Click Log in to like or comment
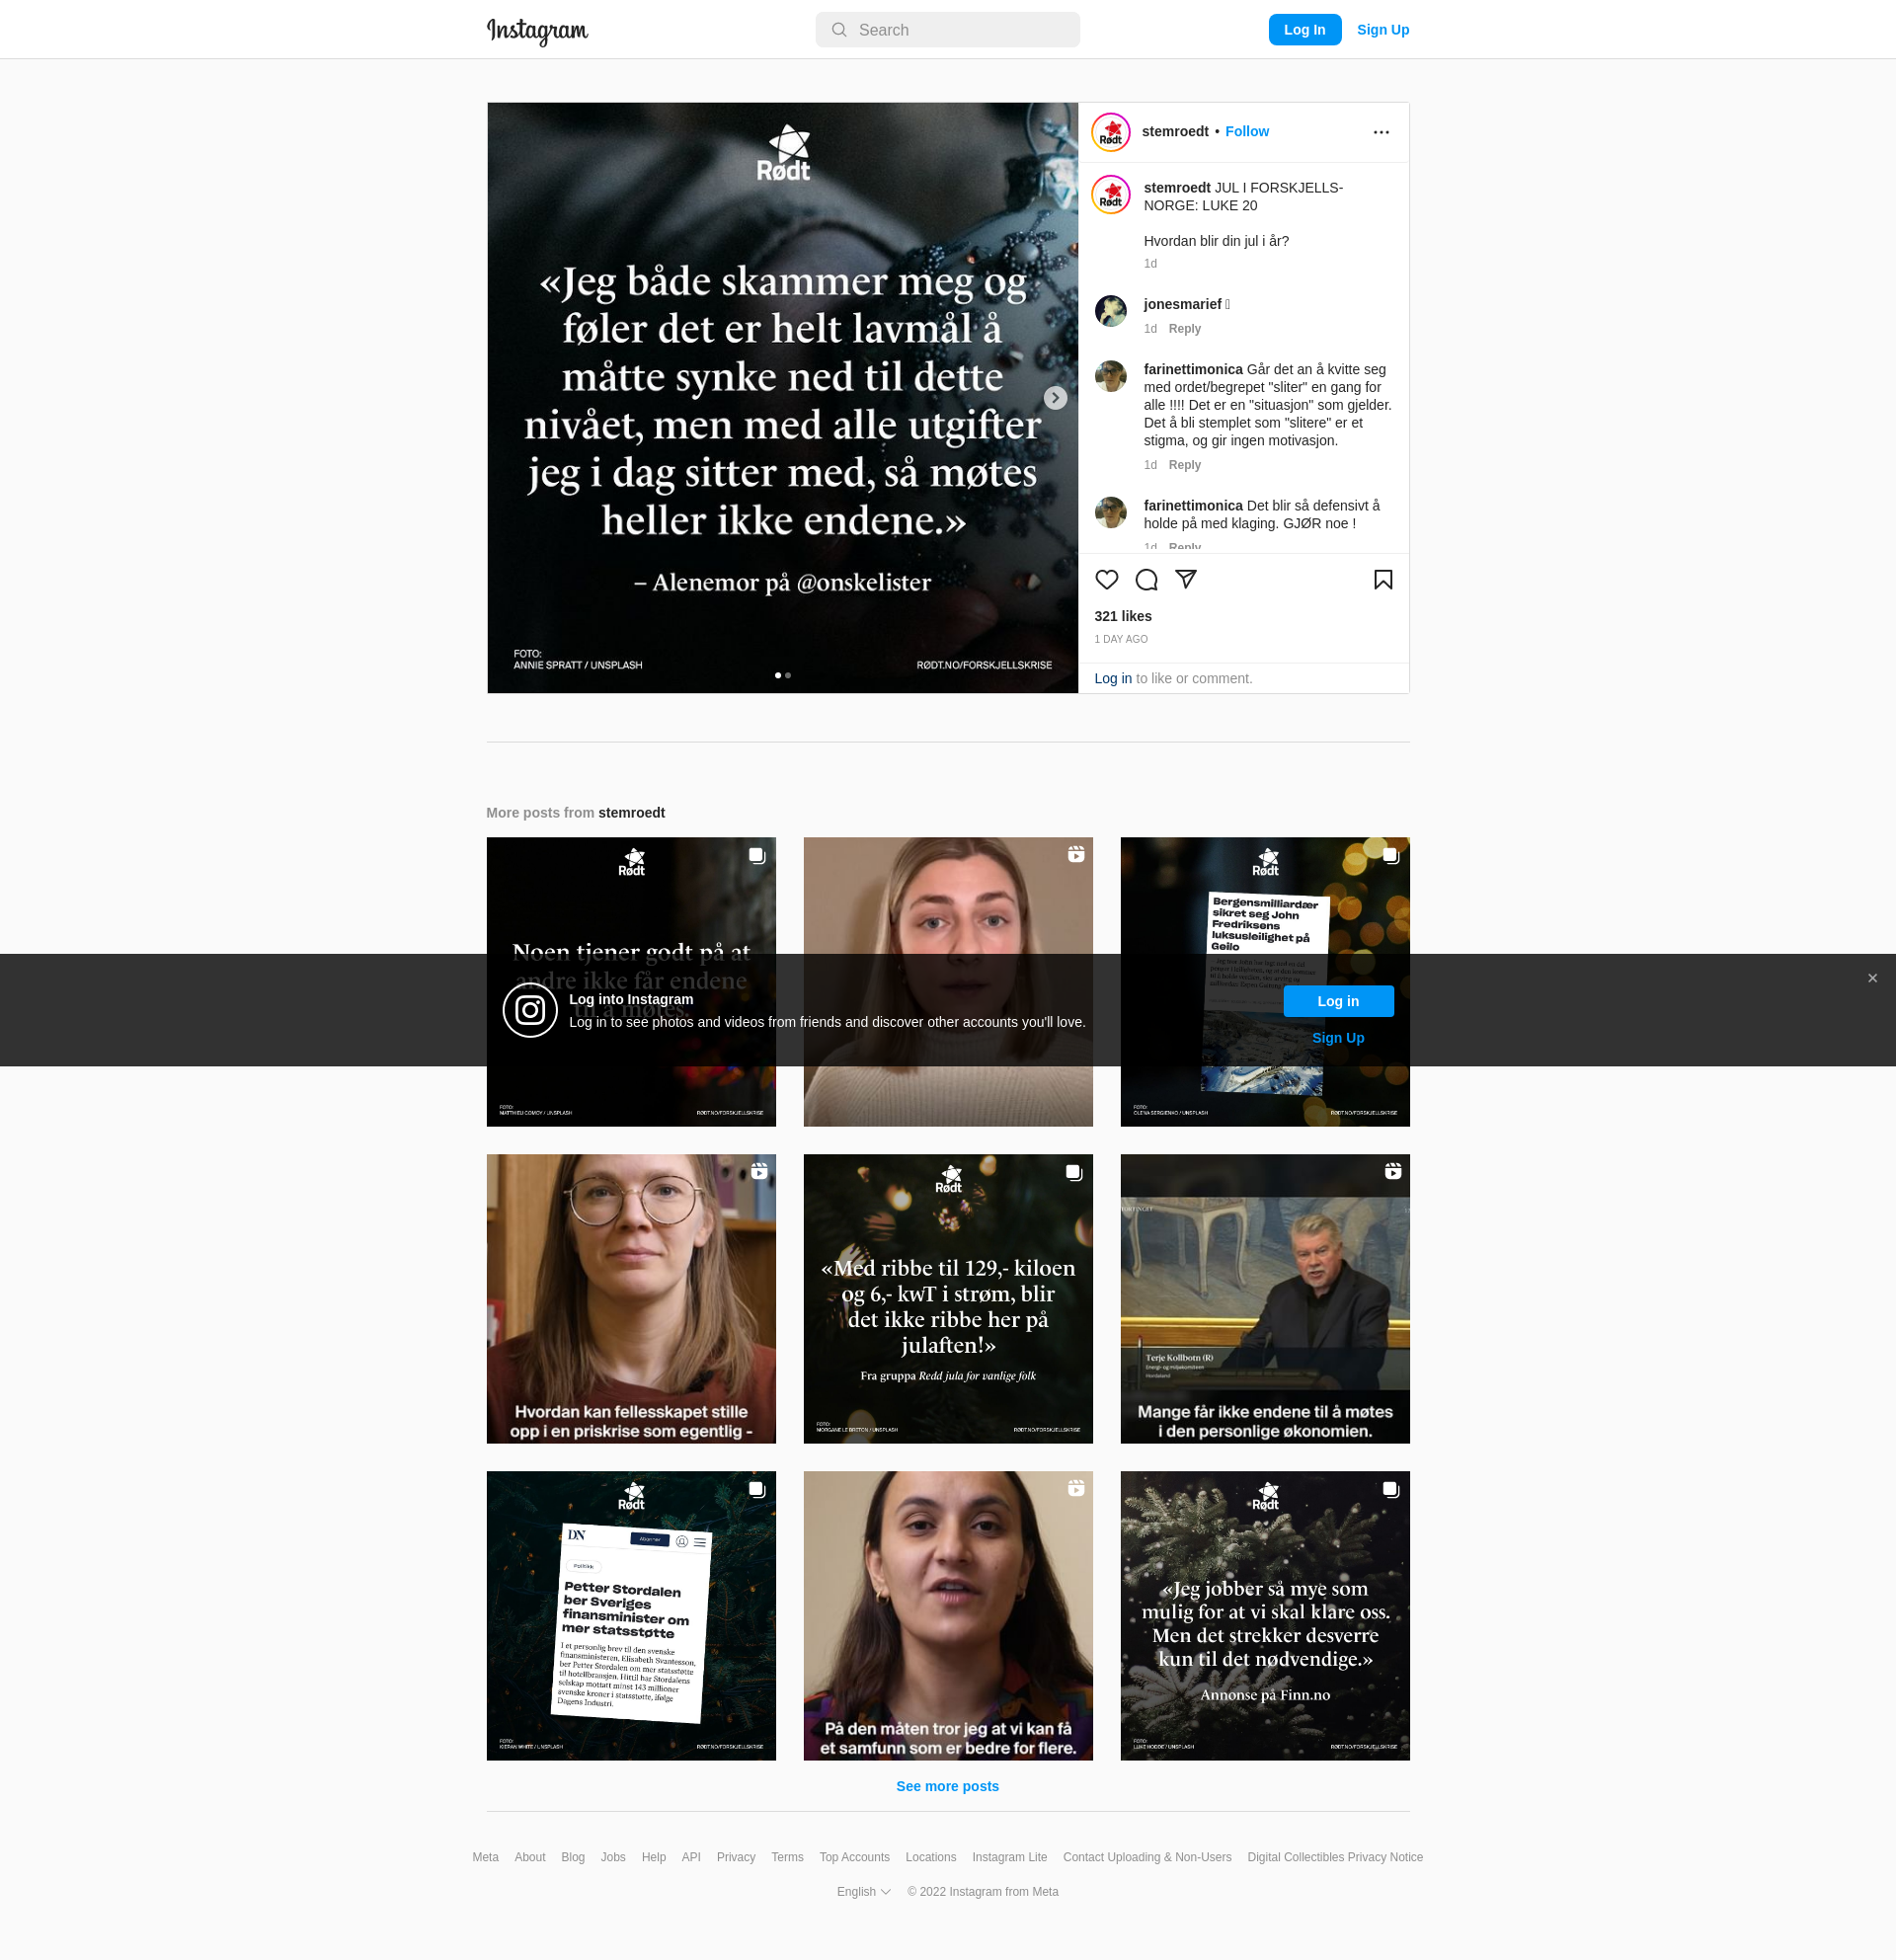The width and height of the screenshot is (1896, 1960). (x=1112, y=678)
